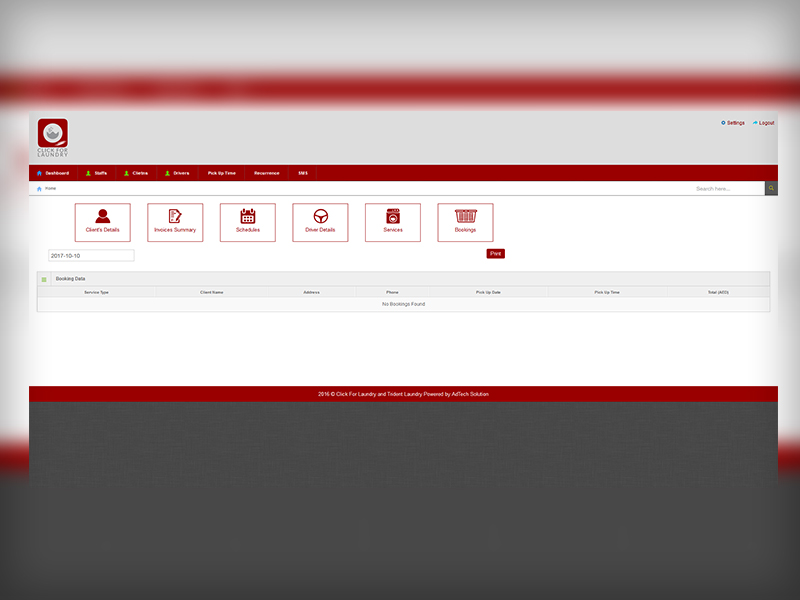Go to Dashboard in the navigation bar
This screenshot has height=600, width=800.
(54, 173)
